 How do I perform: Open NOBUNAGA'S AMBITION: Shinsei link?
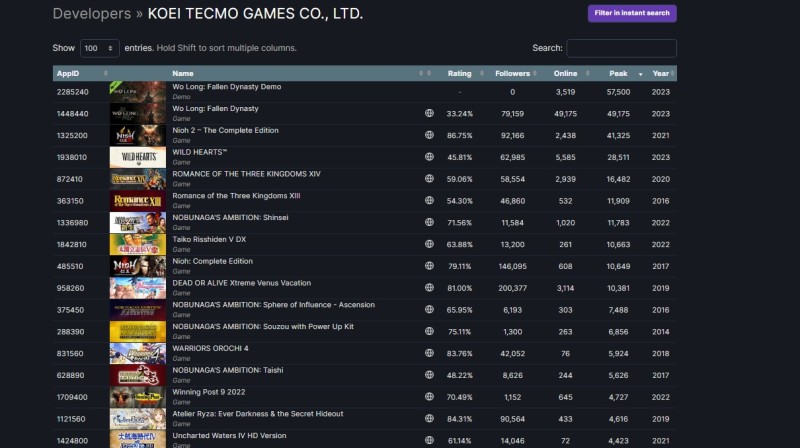pyautogui.click(x=230, y=217)
